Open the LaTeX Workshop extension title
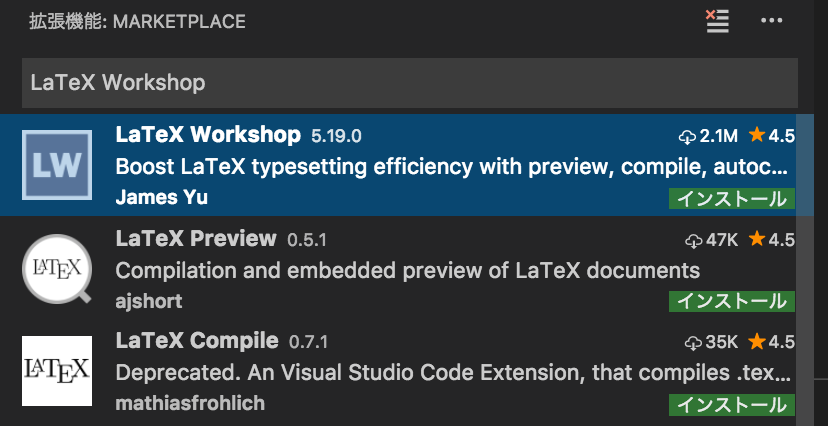Image resolution: width=828 pixels, height=426 pixels. pyautogui.click(x=208, y=134)
